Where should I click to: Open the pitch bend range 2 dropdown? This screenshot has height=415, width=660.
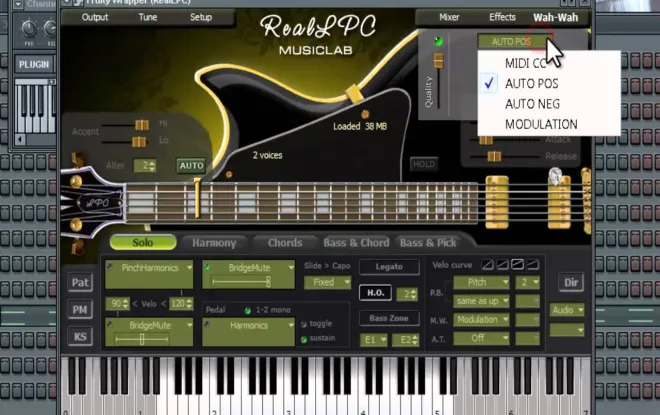[527, 282]
